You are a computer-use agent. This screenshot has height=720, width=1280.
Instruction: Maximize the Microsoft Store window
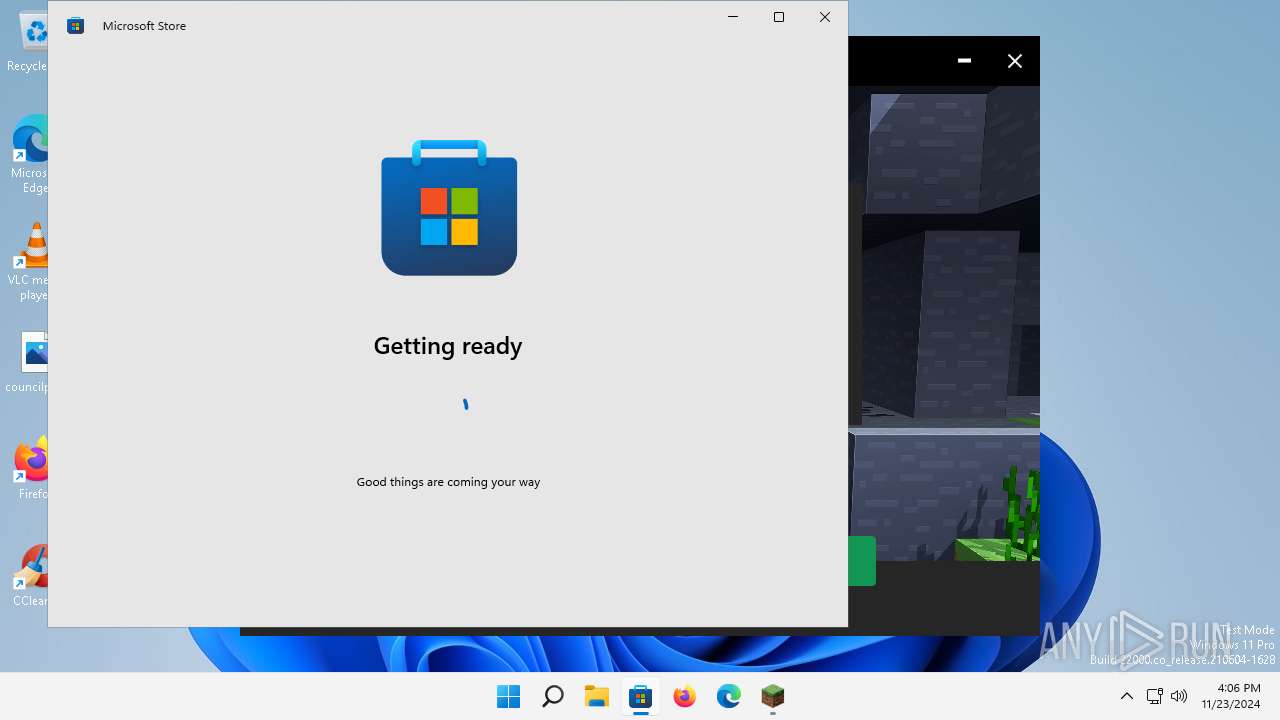(779, 17)
